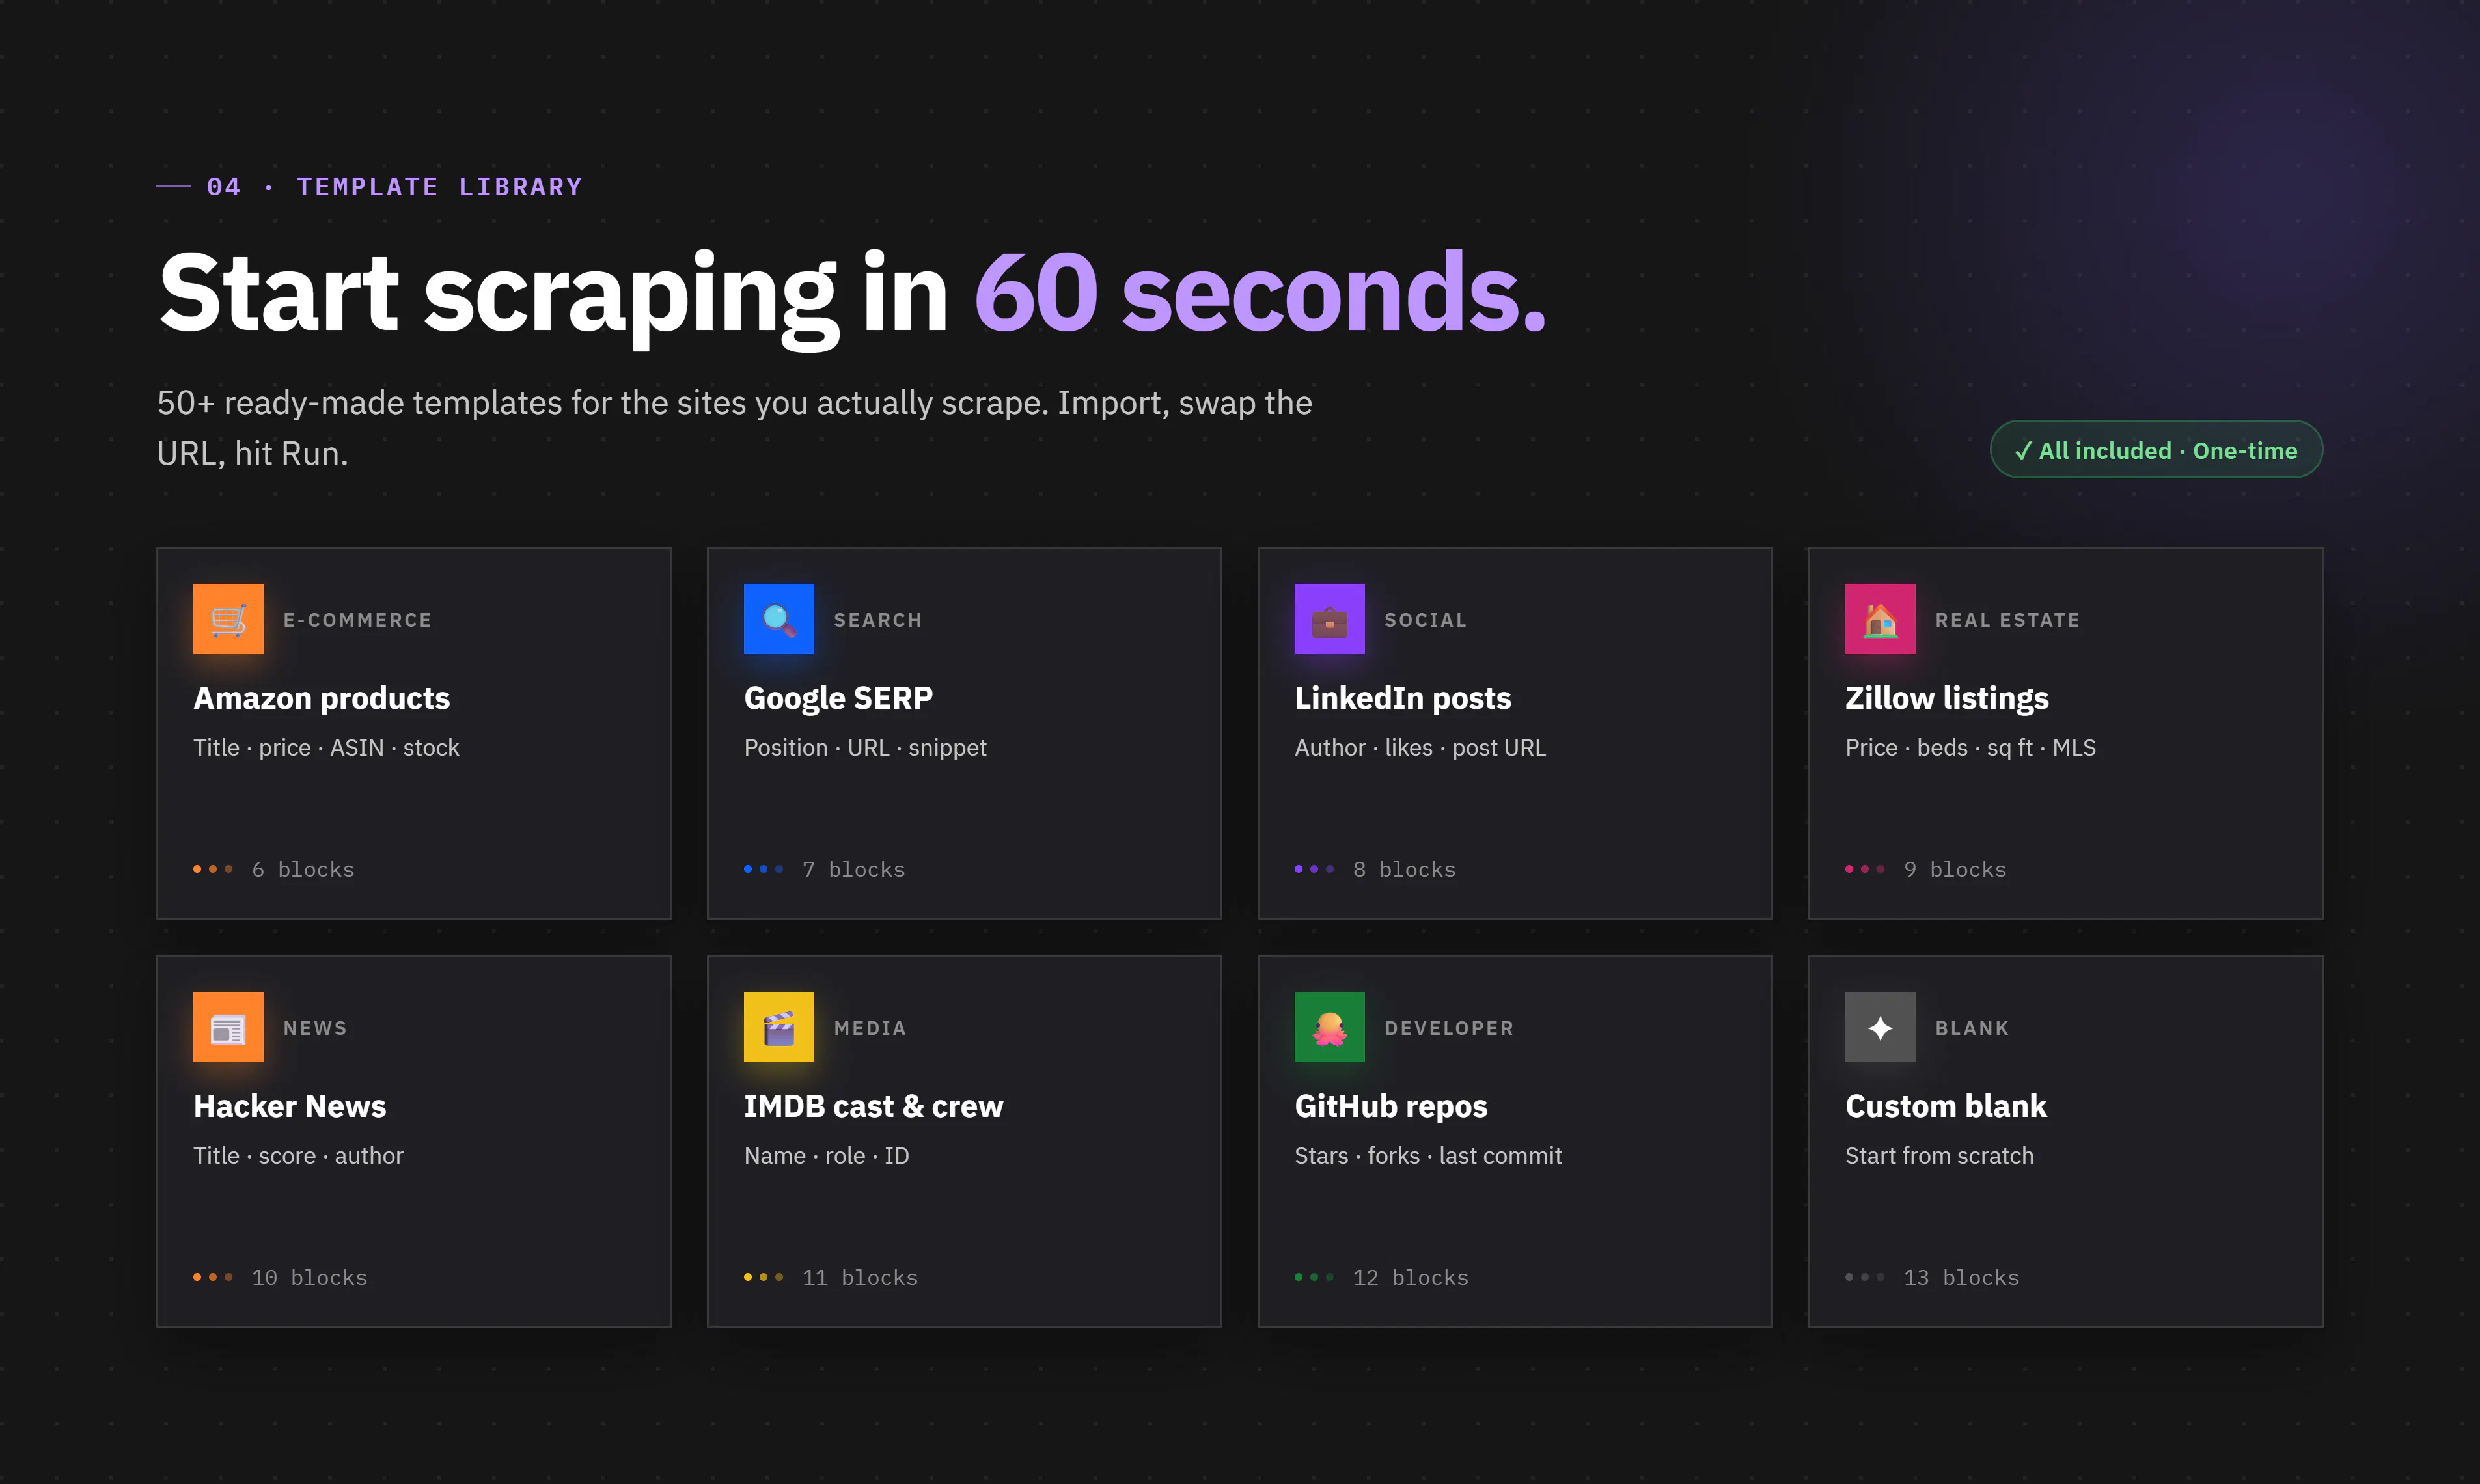Select the LinkedIn posts template title
This screenshot has width=2480, height=1484.
(1402, 698)
